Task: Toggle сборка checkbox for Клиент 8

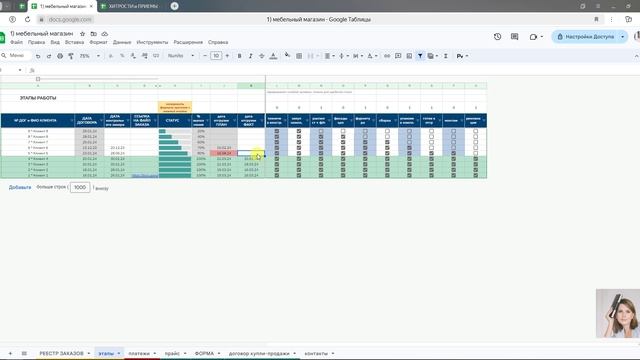Action: click(x=387, y=137)
